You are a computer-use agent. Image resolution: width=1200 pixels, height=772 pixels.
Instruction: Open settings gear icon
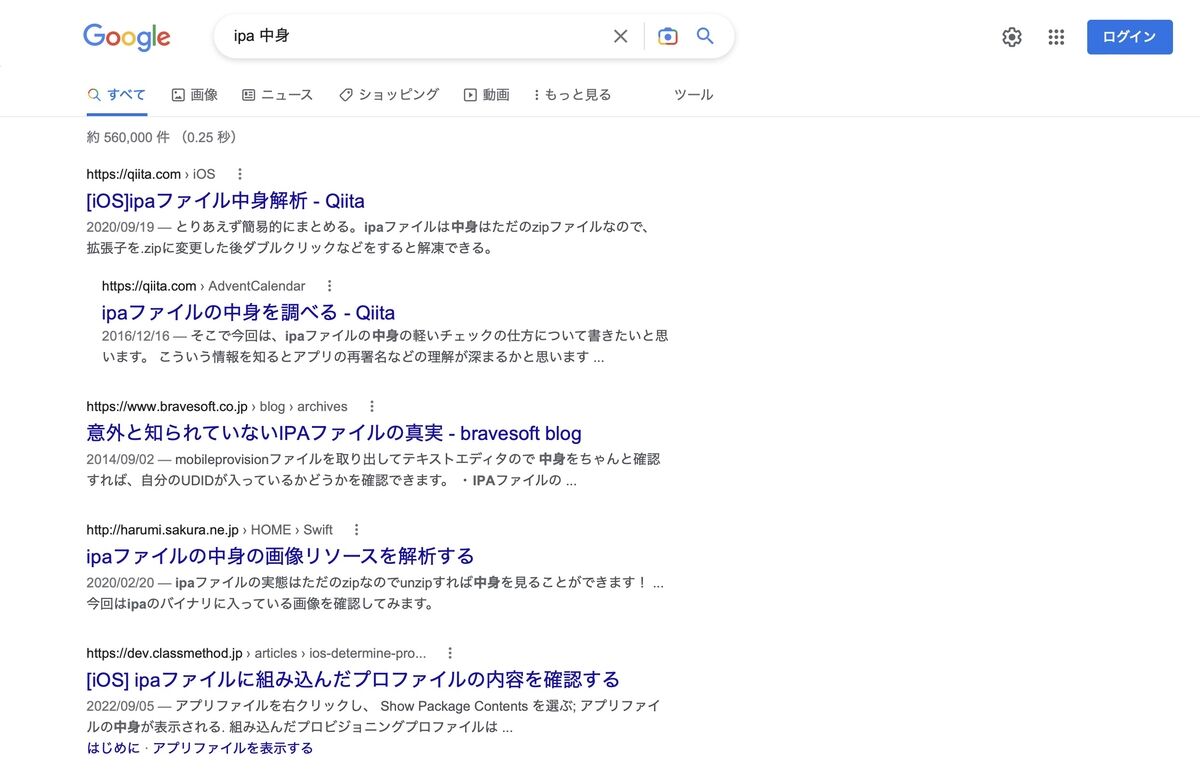point(1012,37)
